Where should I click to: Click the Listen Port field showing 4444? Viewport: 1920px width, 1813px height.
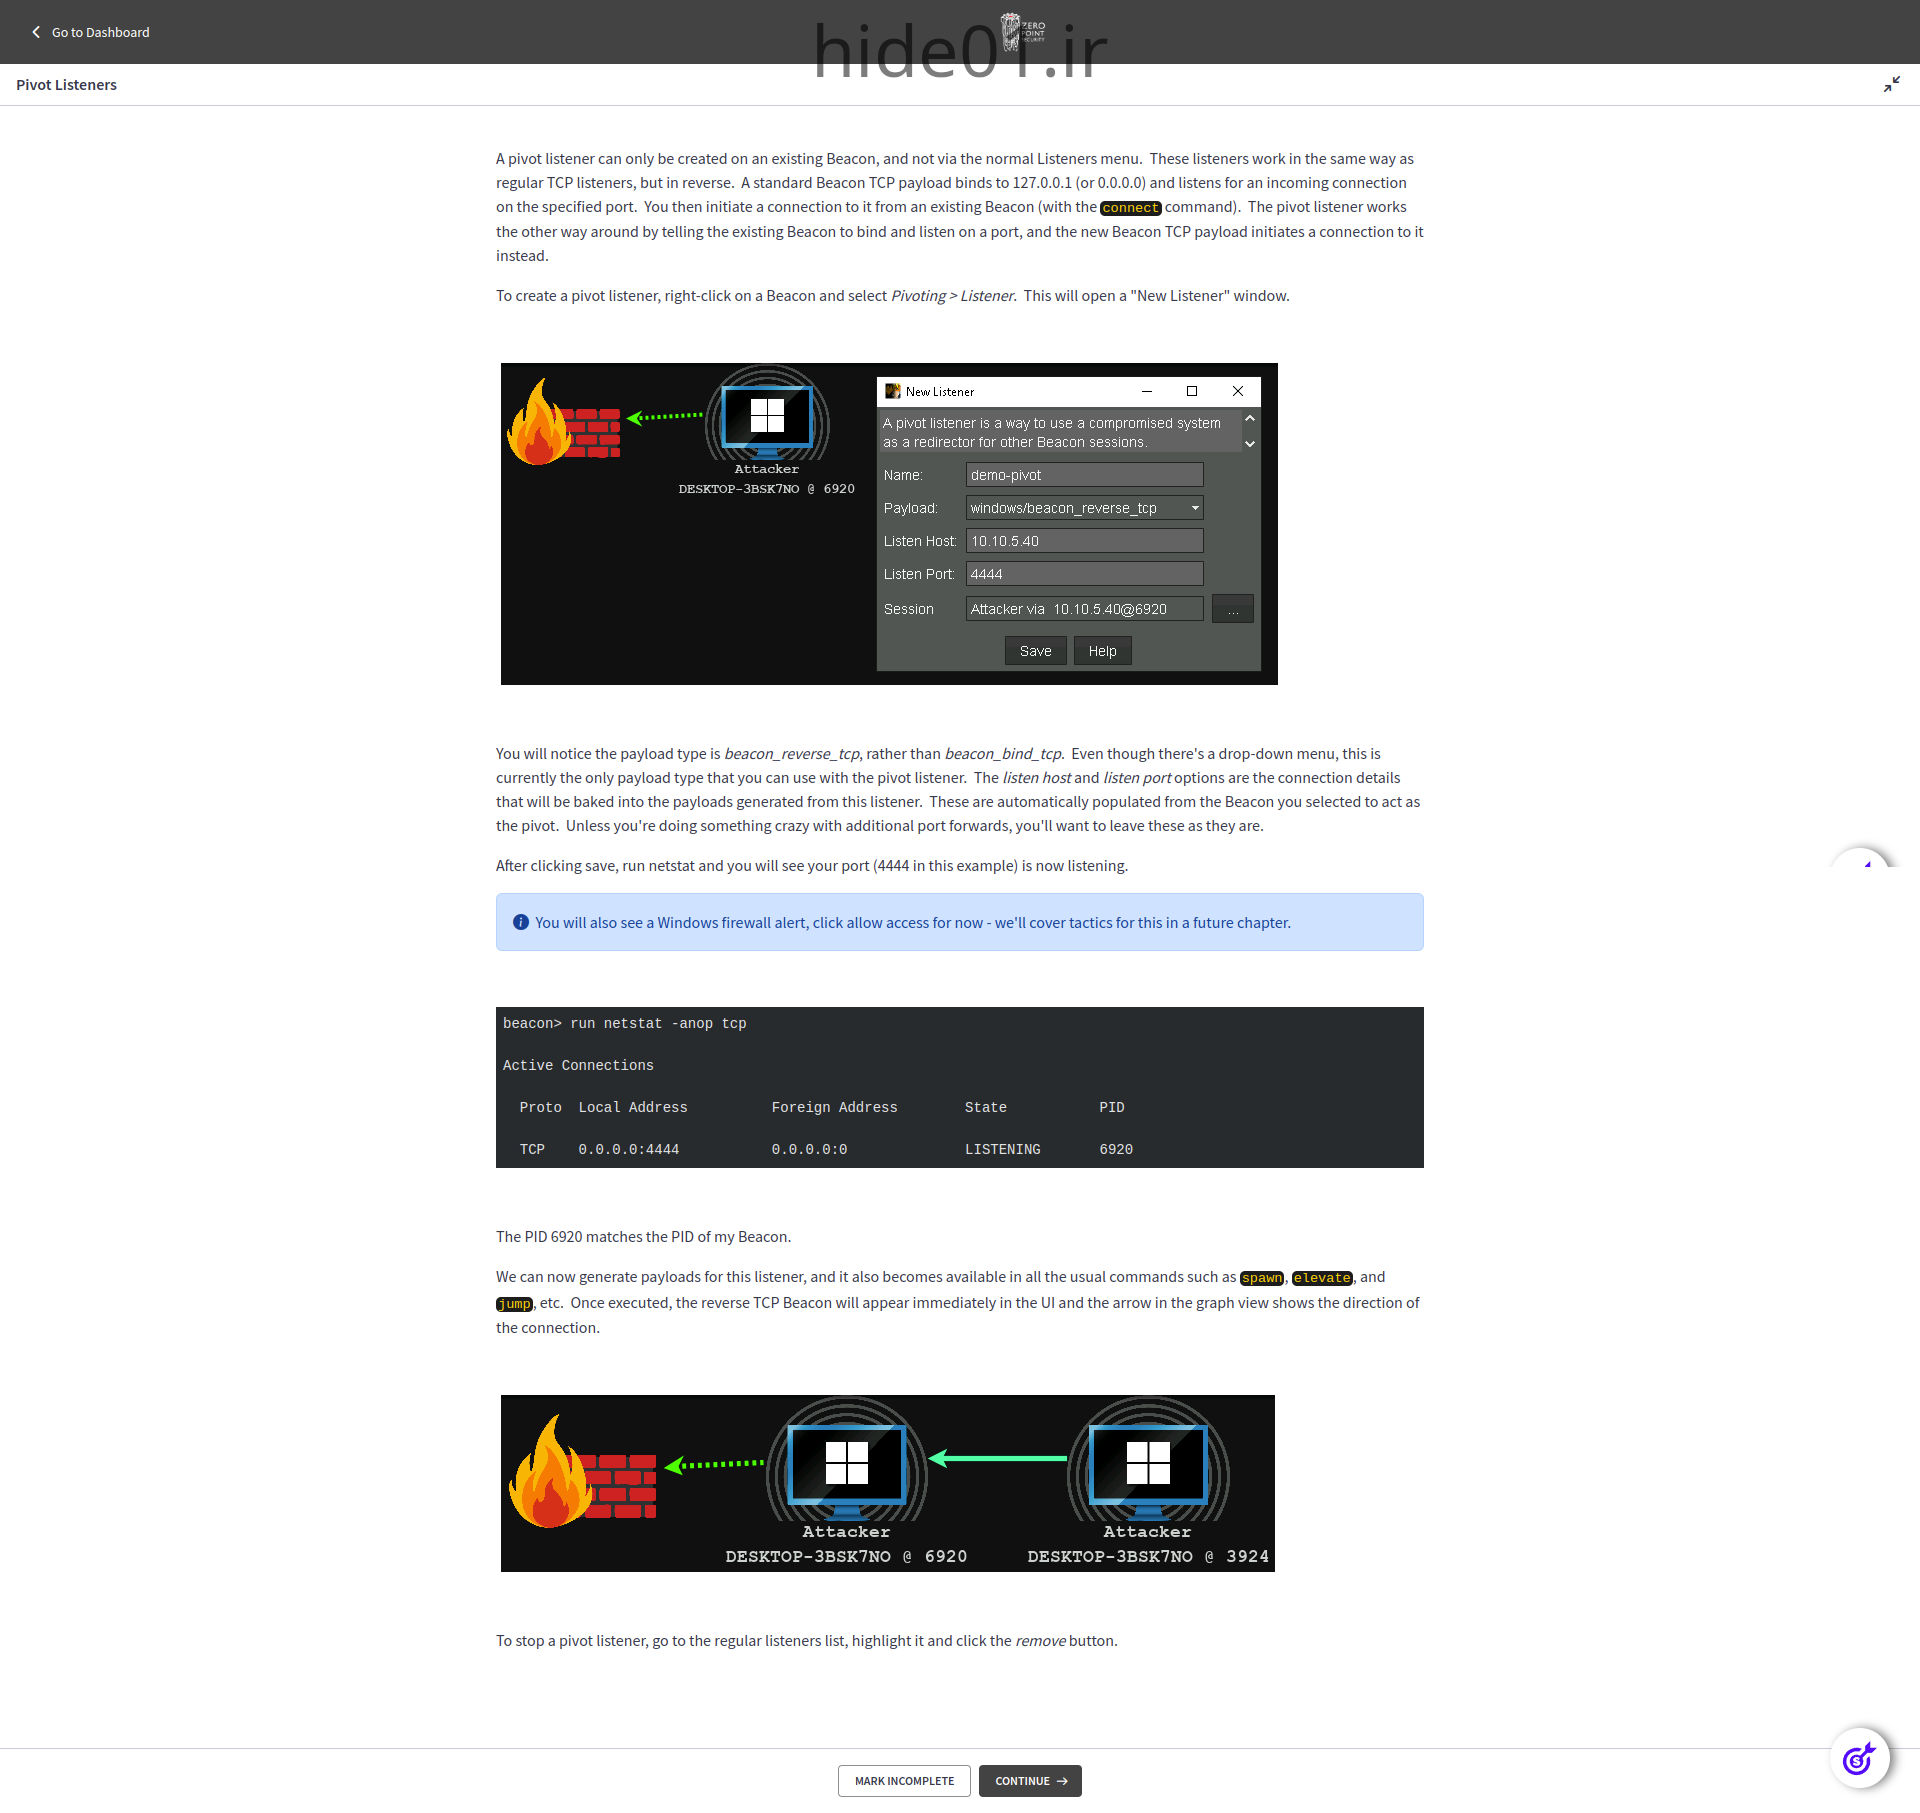click(x=1084, y=574)
